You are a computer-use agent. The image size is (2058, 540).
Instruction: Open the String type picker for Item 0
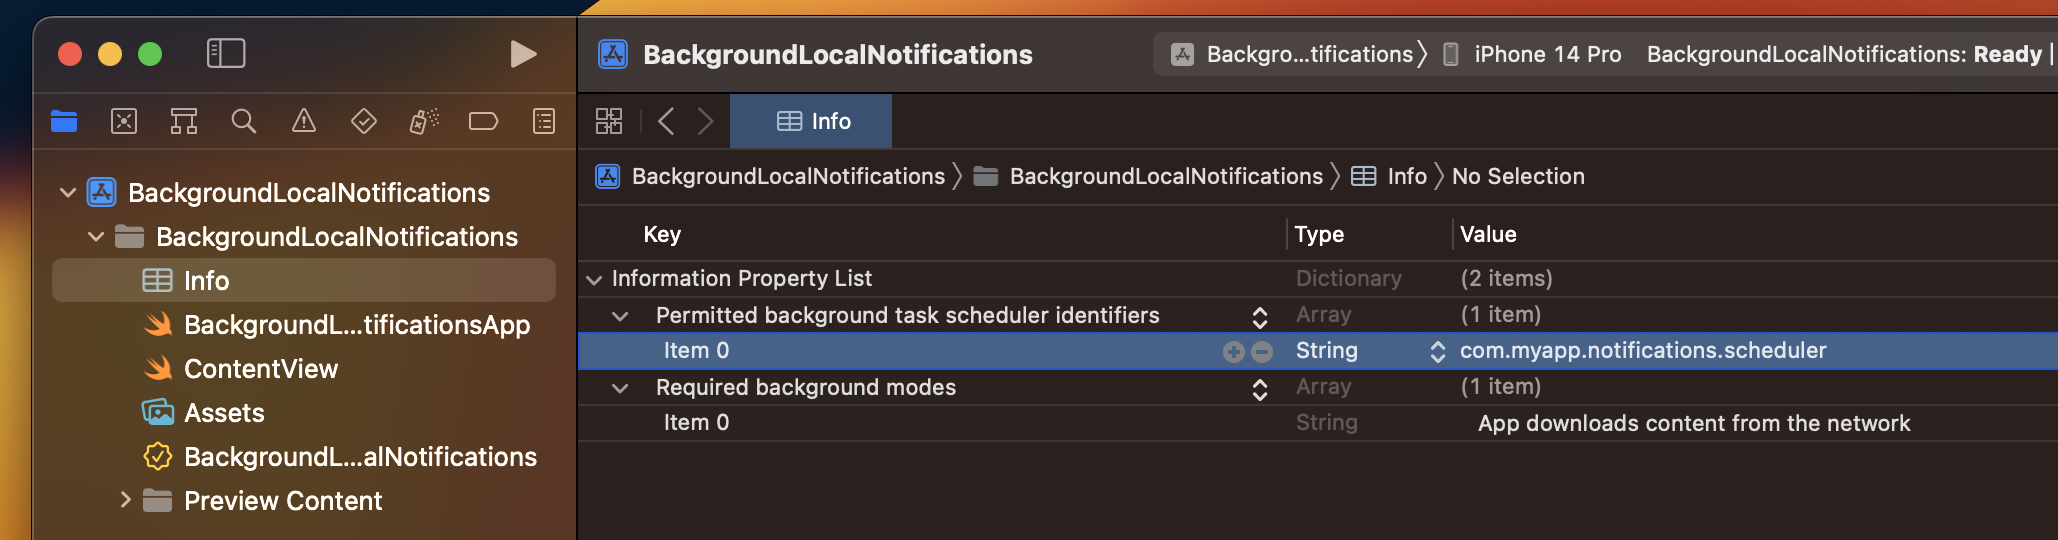click(x=1438, y=351)
